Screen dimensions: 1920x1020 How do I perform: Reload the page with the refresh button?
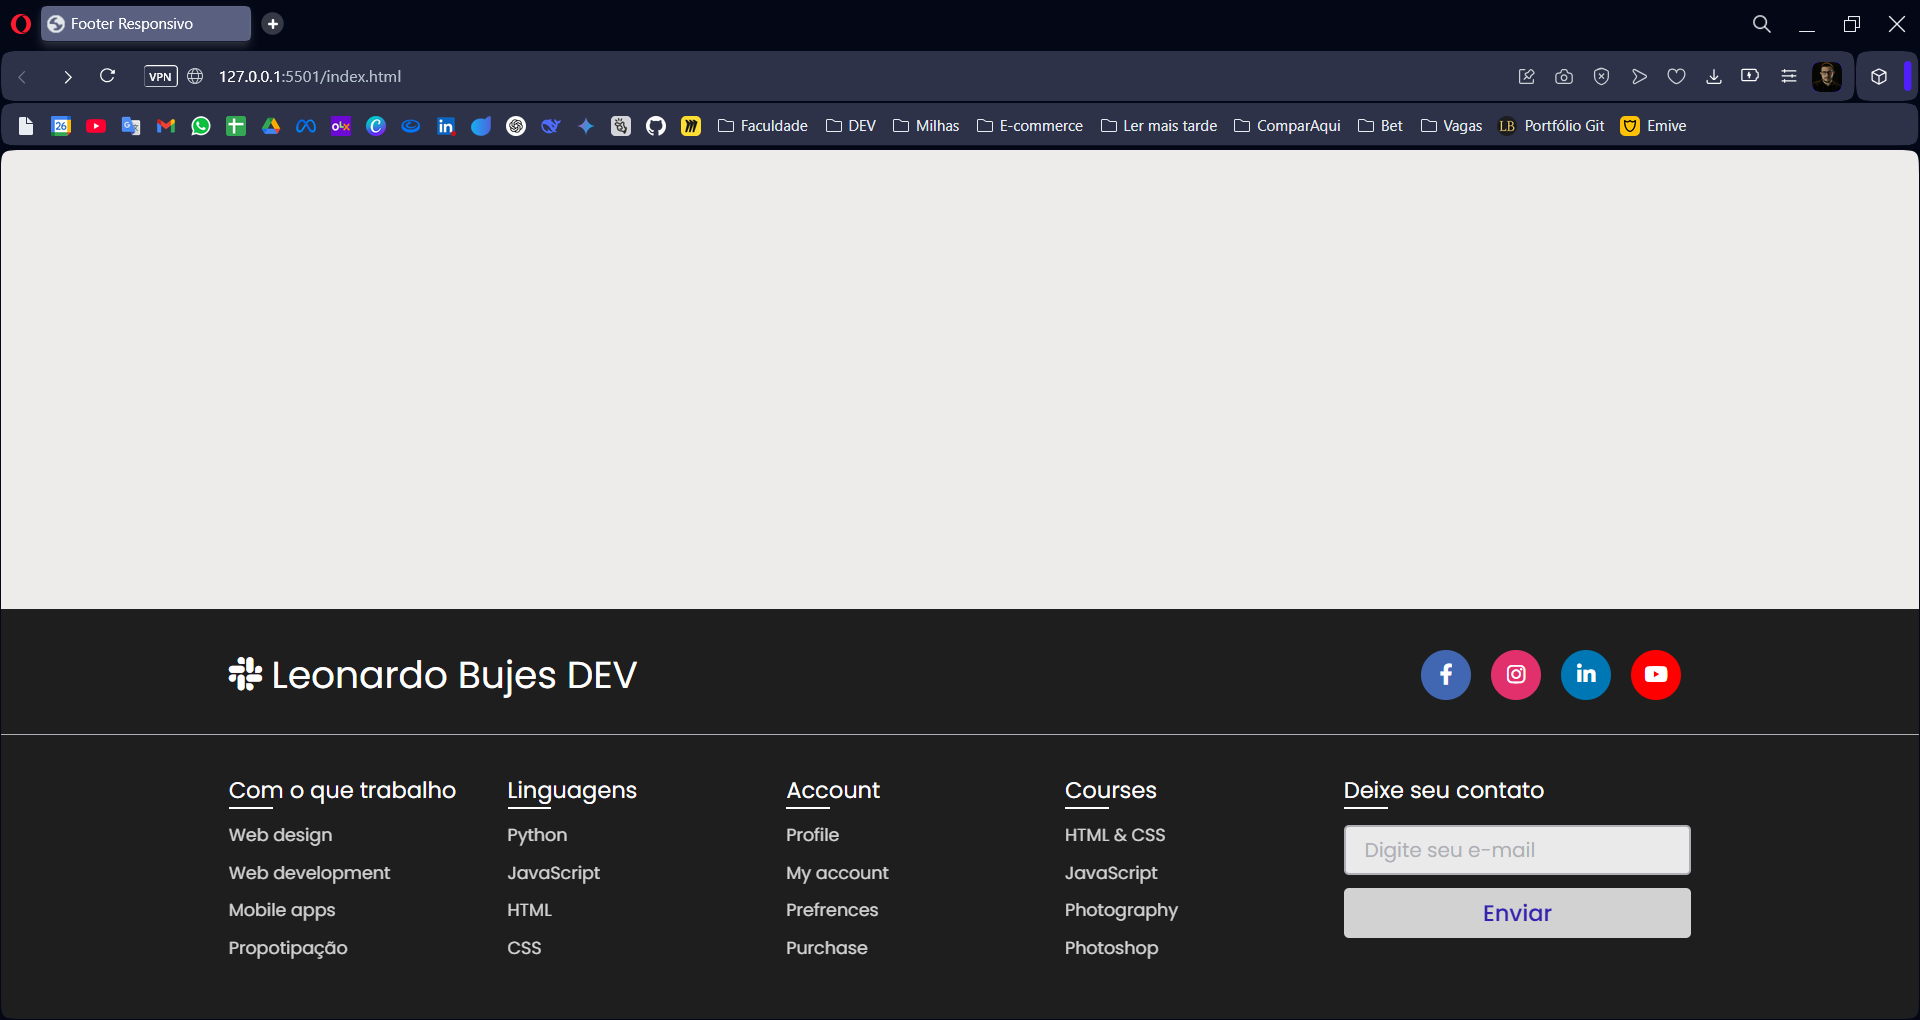(107, 76)
